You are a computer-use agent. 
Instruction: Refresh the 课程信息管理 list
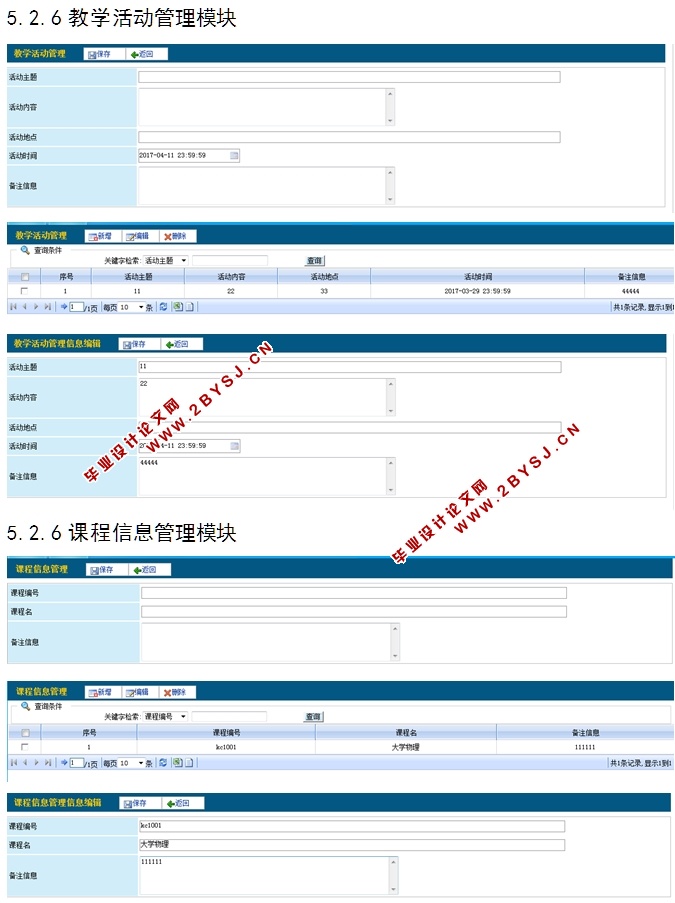pyautogui.click(x=164, y=762)
